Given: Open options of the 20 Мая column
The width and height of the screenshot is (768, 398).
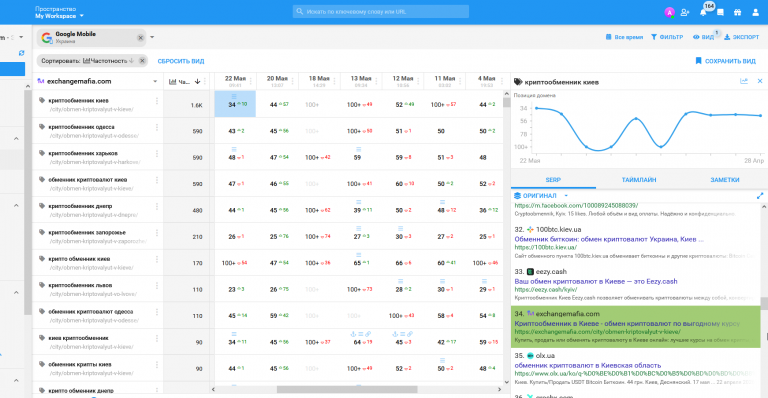Looking at the screenshot, I should coord(292,81).
